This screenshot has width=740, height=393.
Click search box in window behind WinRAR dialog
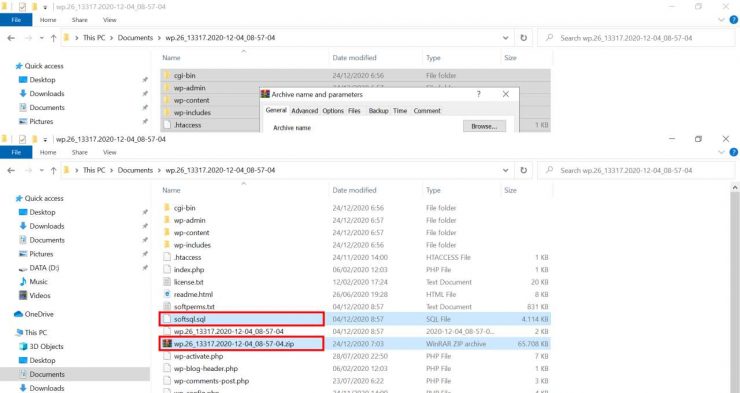pyautogui.click(x=636, y=38)
